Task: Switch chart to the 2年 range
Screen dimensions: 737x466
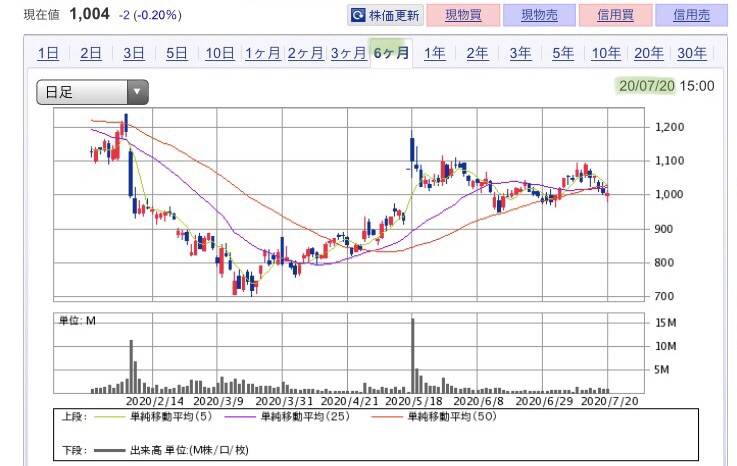Action: [x=477, y=53]
